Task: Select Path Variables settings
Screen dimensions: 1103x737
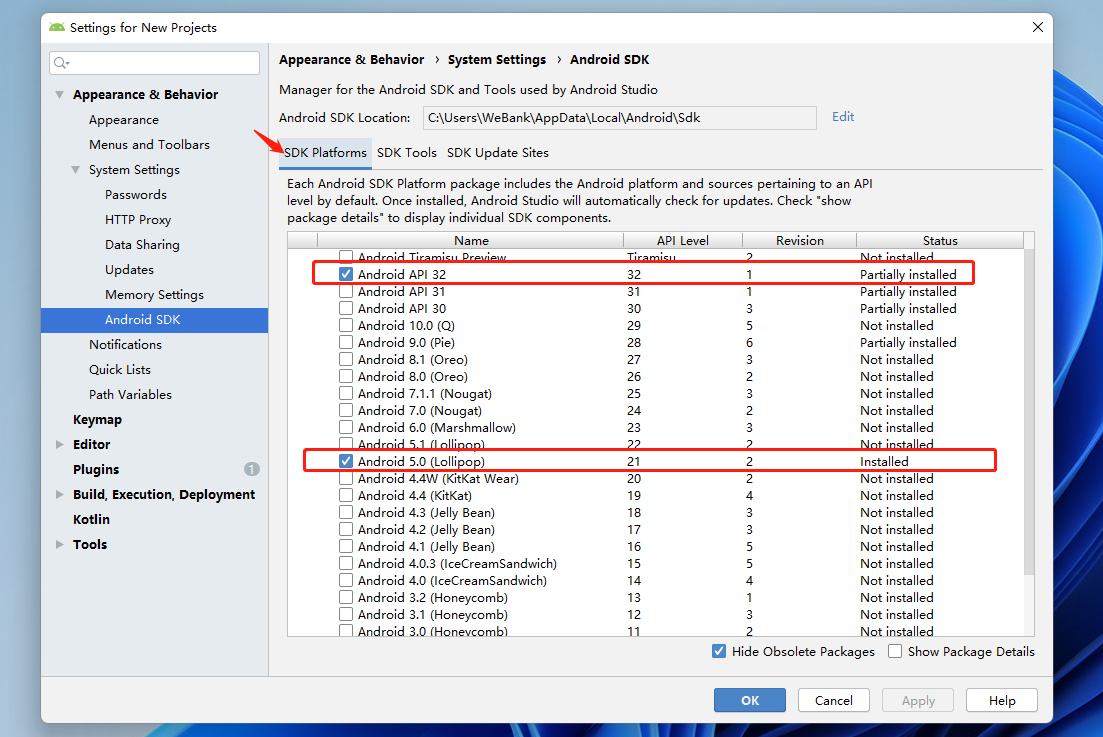Action: click(x=130, y=395)
